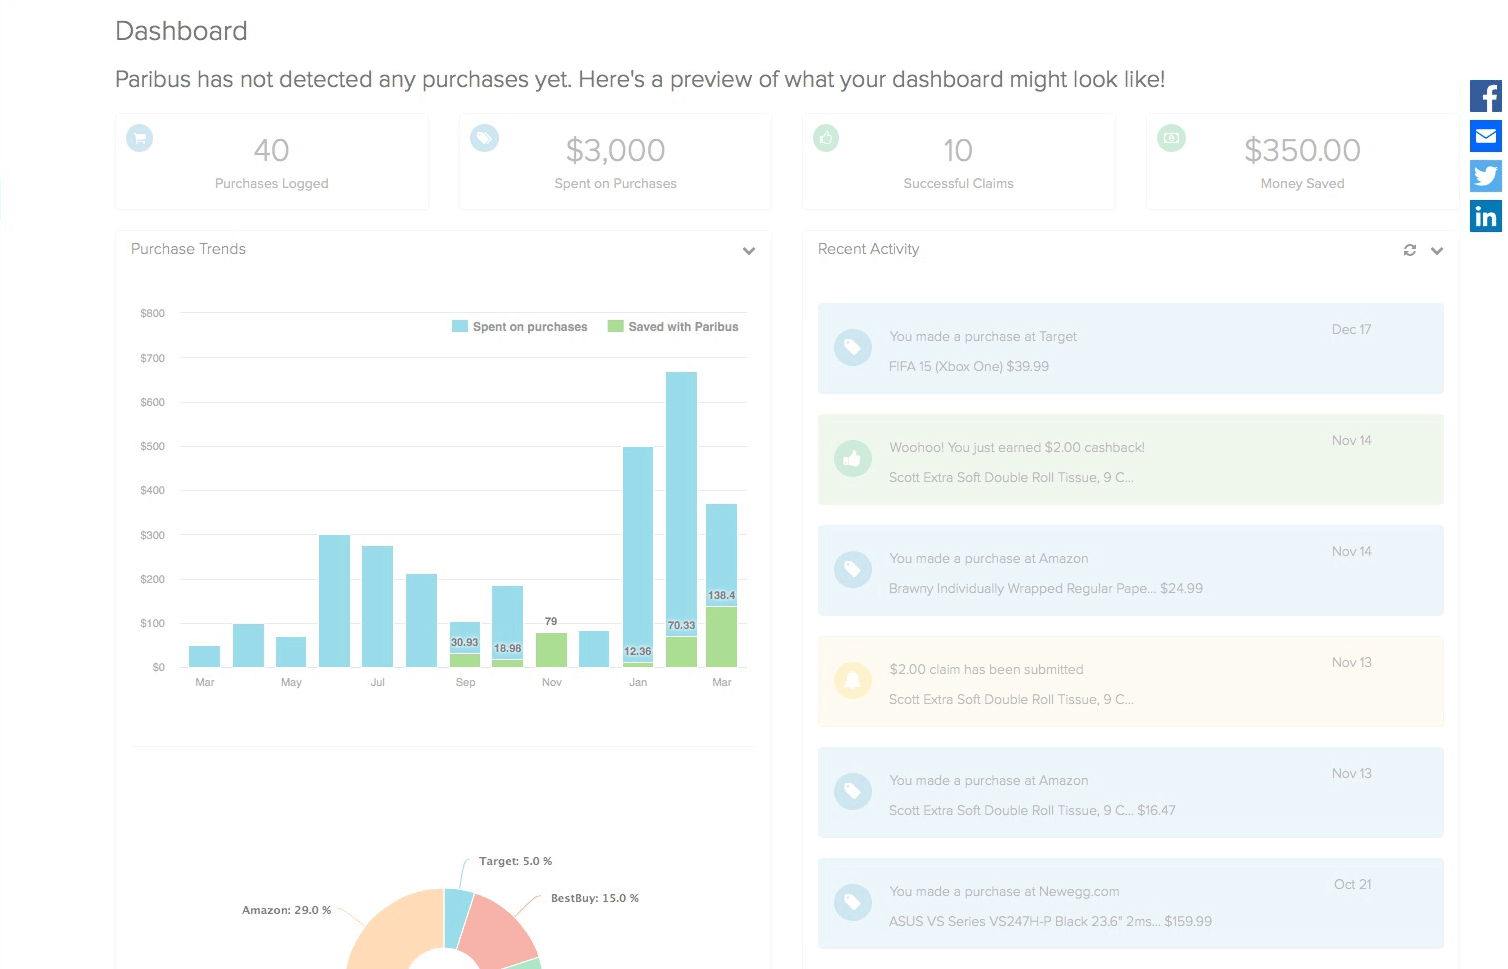Open the $350.00 Money Saved card

pyautogui.click(x=1302, y=162)
